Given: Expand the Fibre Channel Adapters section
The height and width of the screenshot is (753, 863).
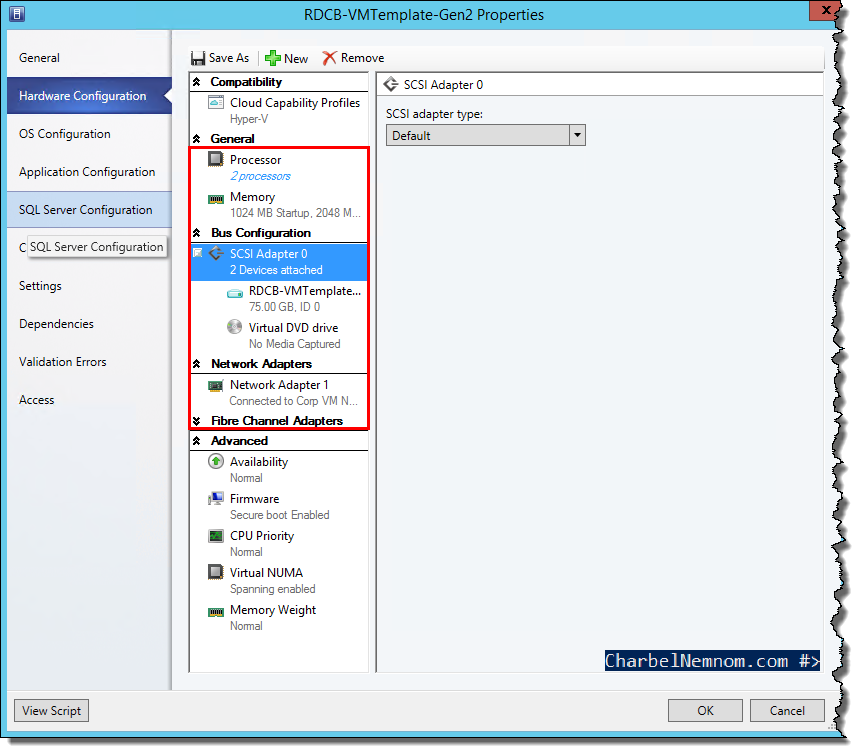Looking at the screenshot, I should 196,421.
